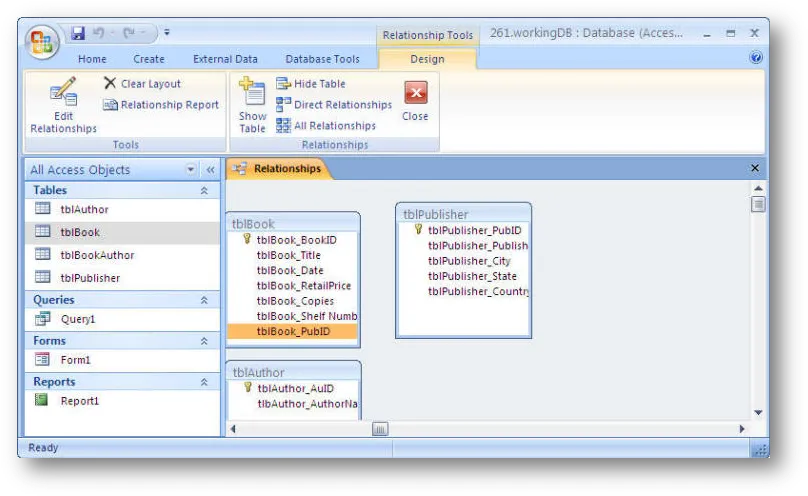The image size is (808, 496).
Task: Click tblAuthor_AuID key field
Action: pyautogui.click(x=294, y=388)
